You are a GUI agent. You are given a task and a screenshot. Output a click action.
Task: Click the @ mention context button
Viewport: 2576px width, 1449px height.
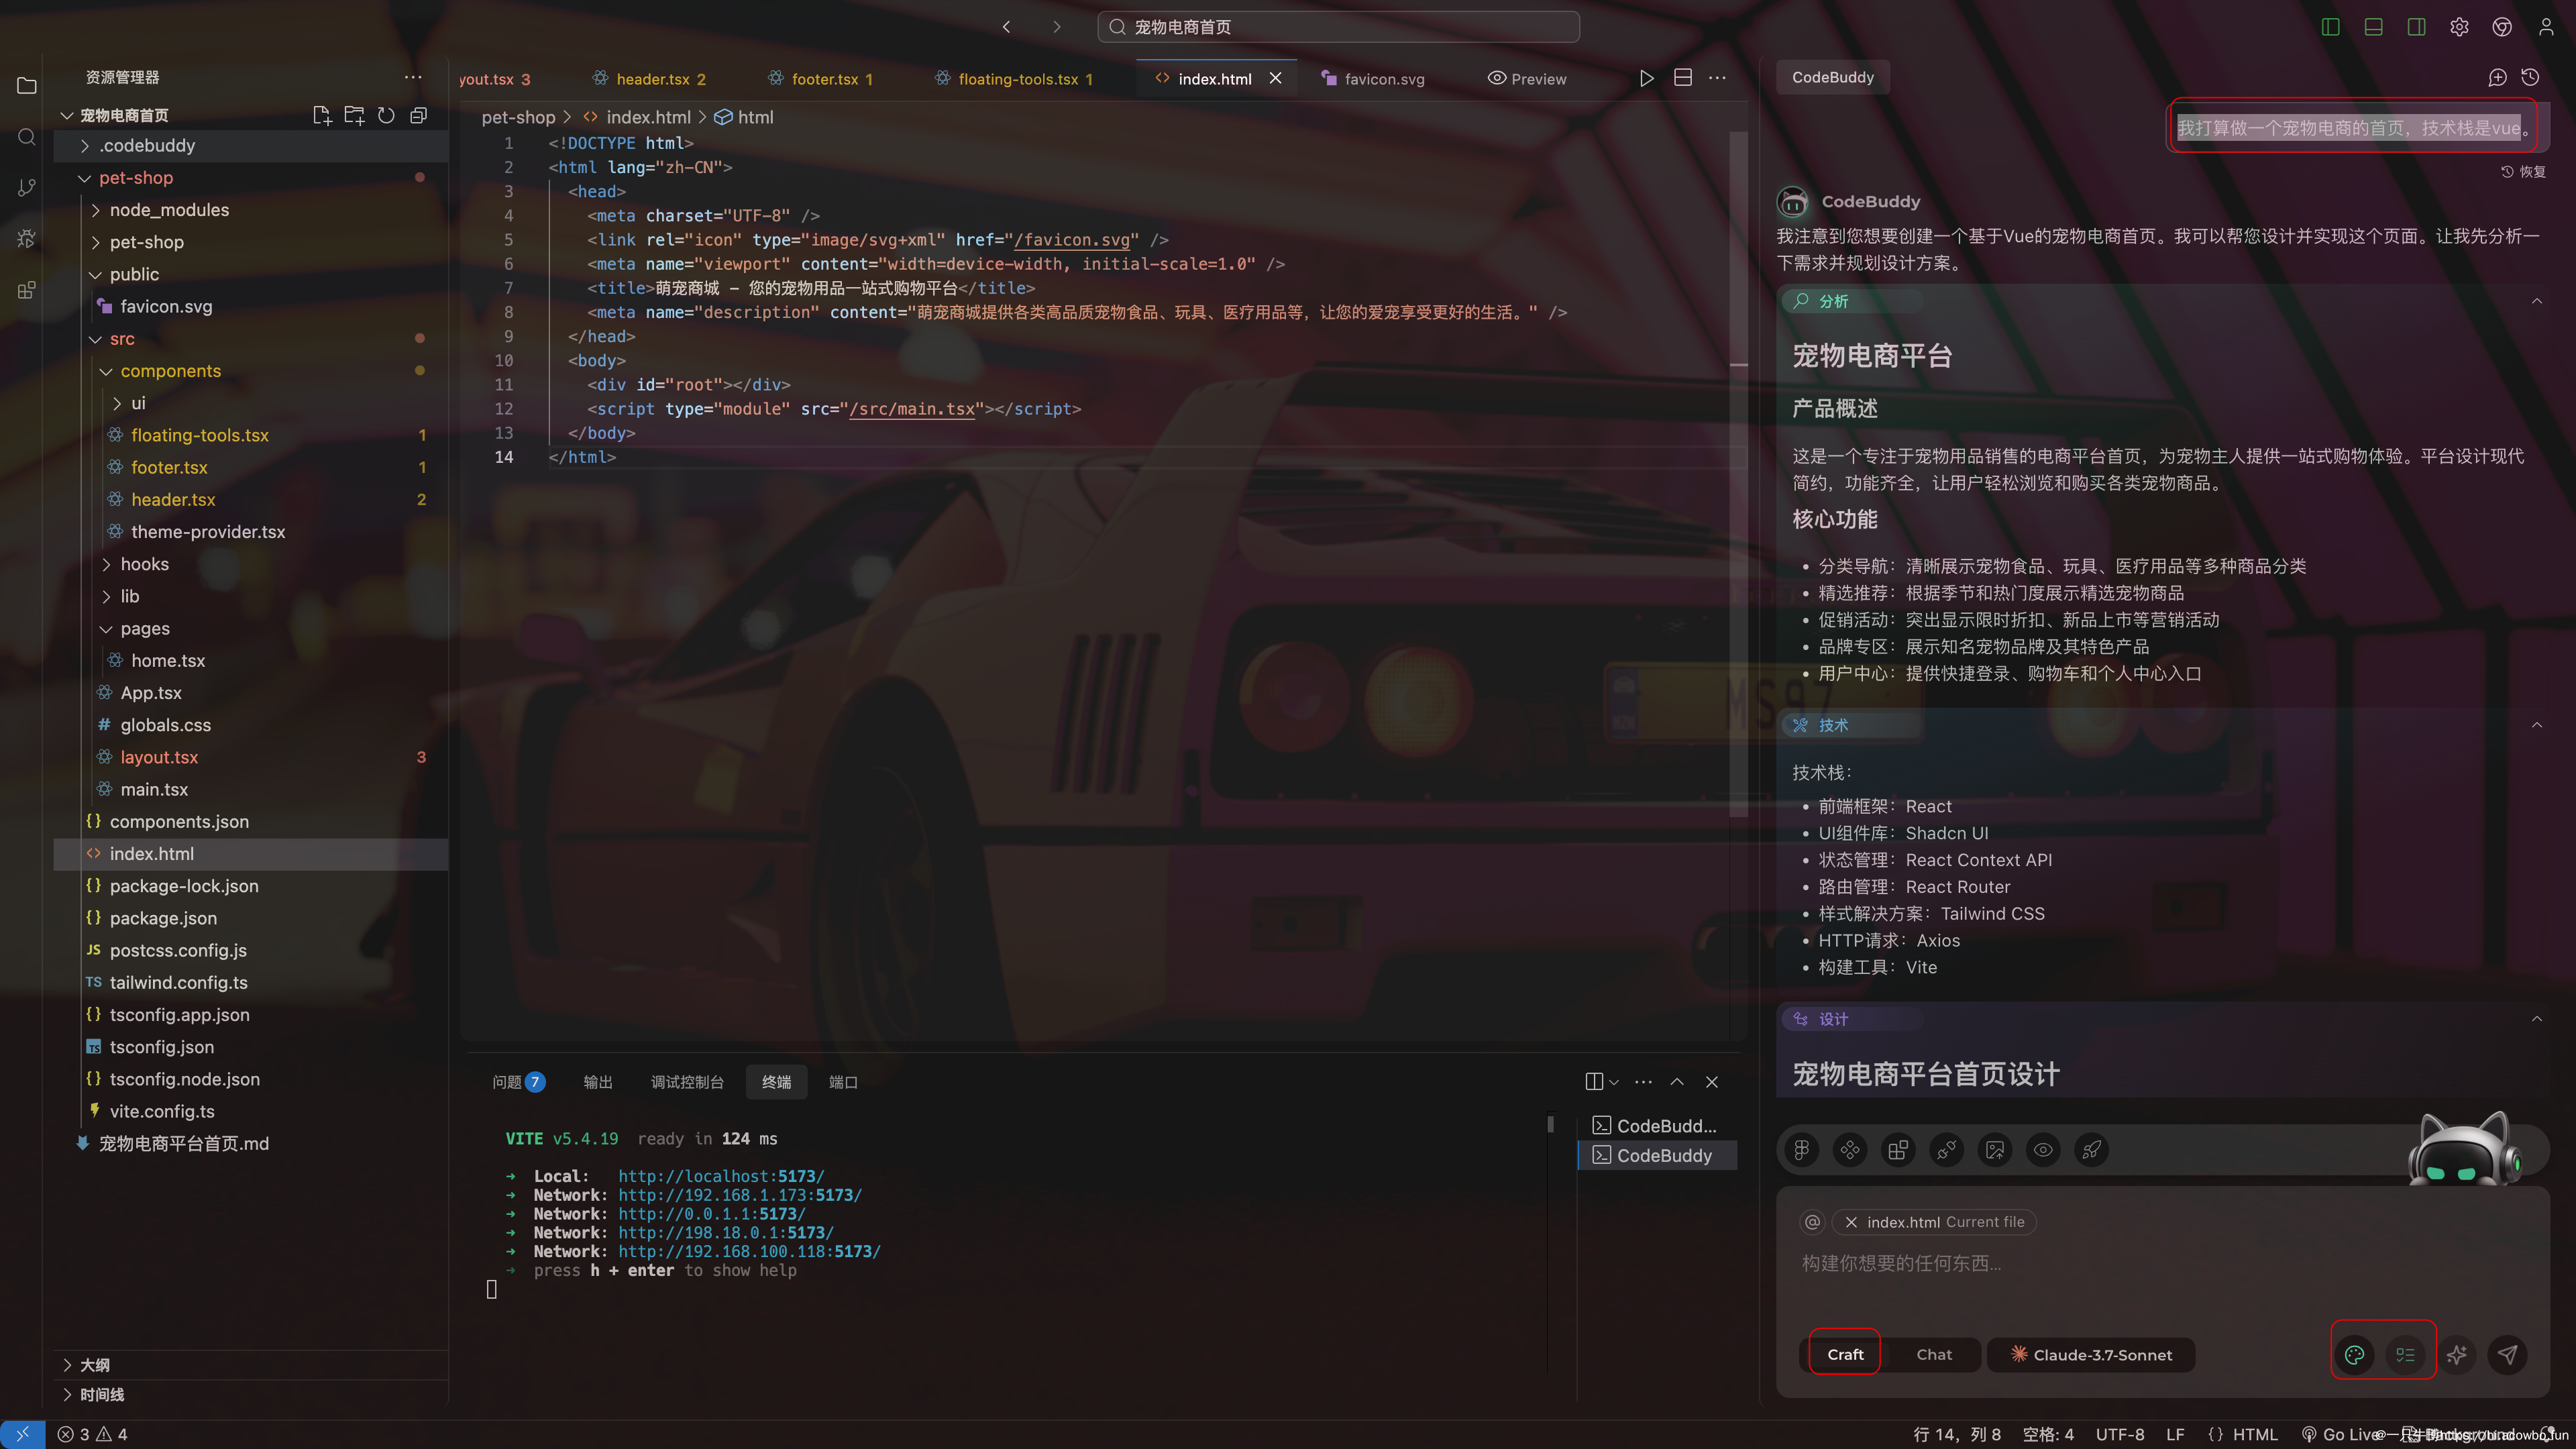point(1812,1222)
